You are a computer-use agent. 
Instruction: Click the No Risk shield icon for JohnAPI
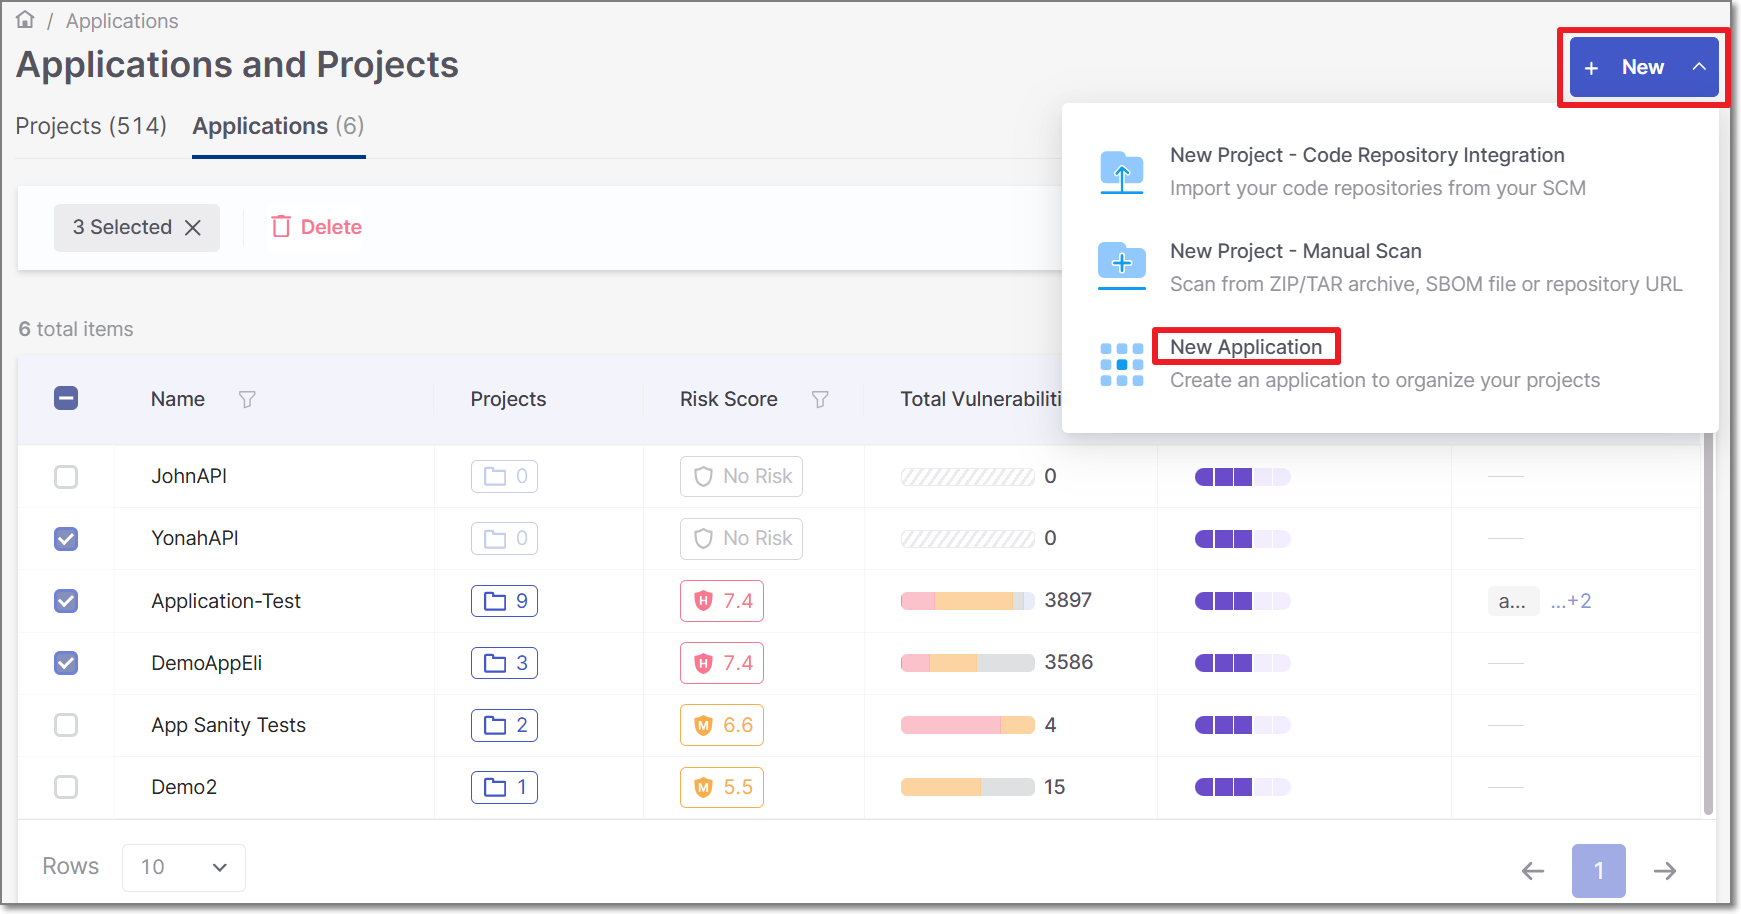tap(702, 476)
